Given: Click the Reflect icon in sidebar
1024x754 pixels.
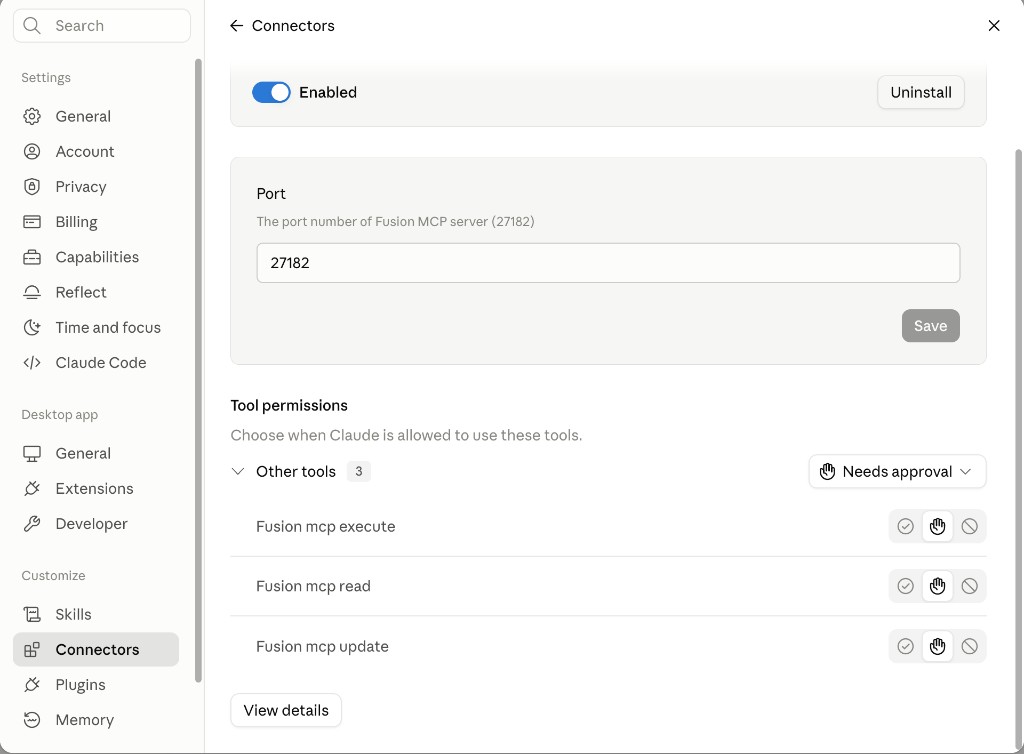Looking at the screenshot, I should (32, 292).
